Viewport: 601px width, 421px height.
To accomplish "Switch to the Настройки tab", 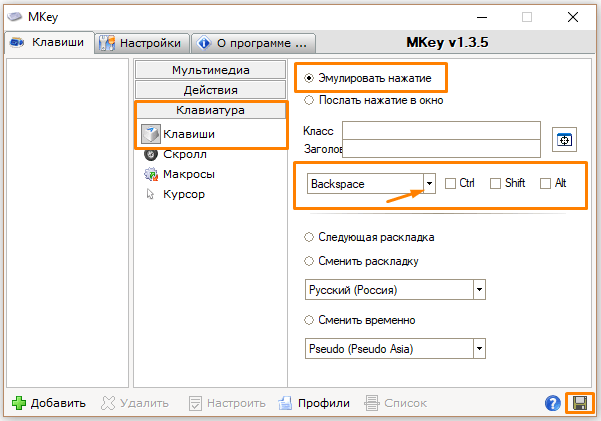I will pos(142,43).
